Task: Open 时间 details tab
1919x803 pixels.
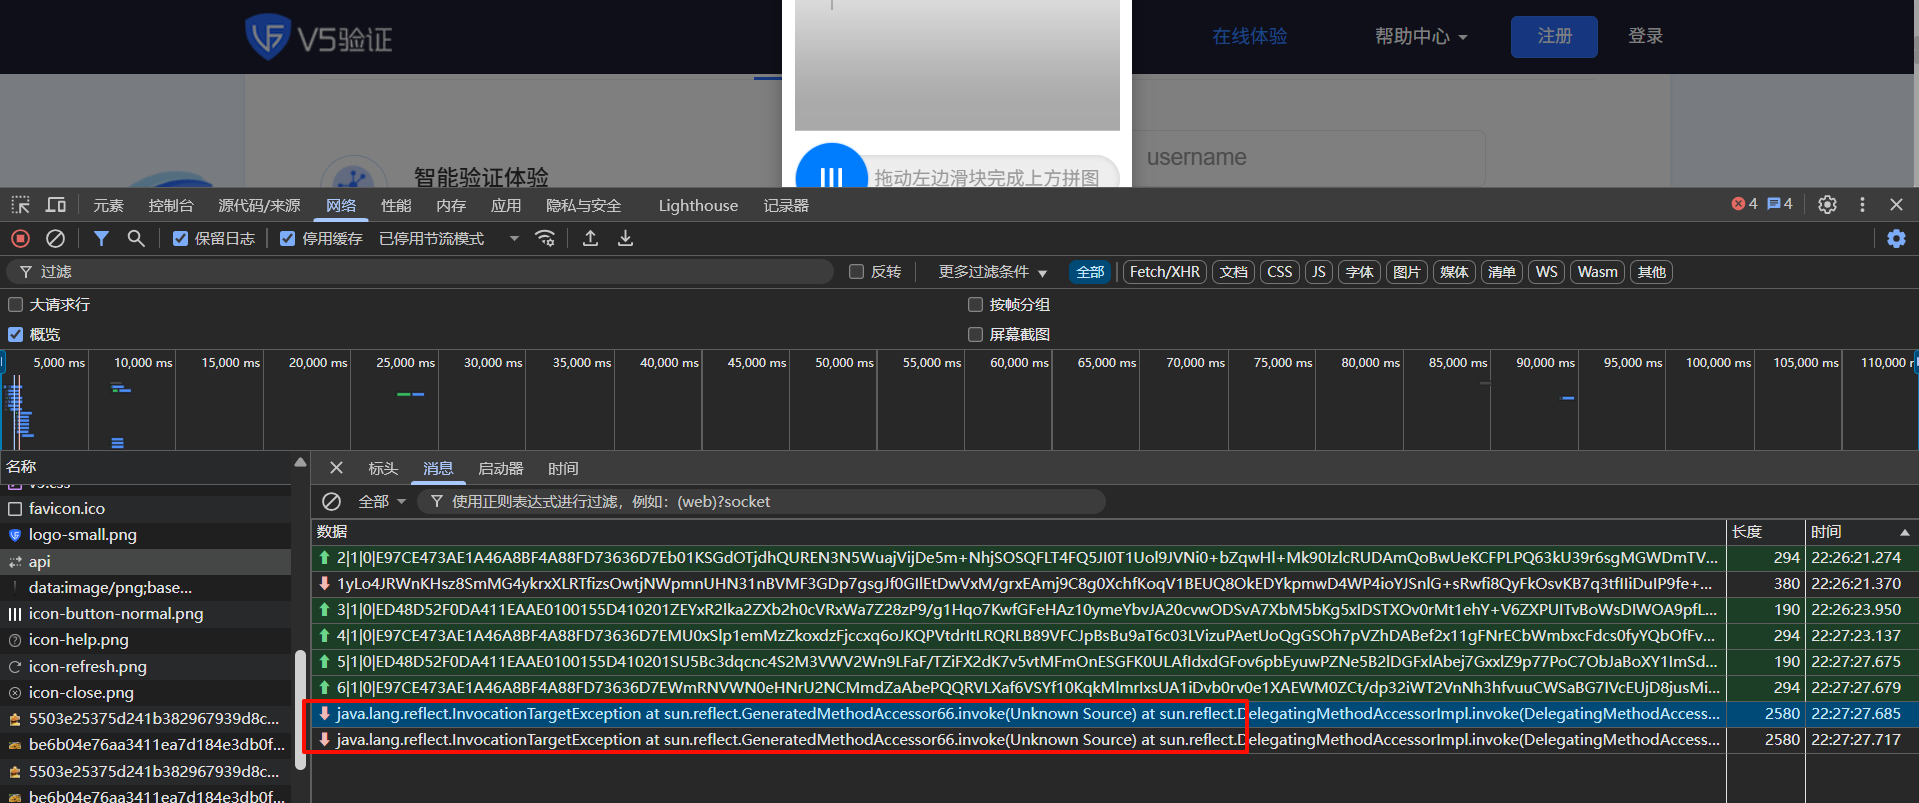Action: coord(563,469)
